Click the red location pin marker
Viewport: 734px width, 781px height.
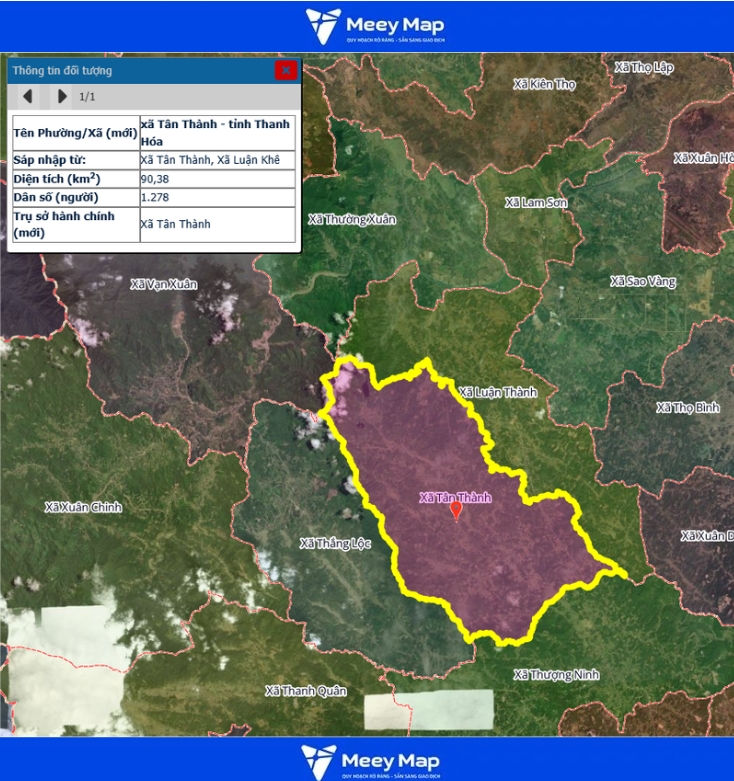pos(456,510)
